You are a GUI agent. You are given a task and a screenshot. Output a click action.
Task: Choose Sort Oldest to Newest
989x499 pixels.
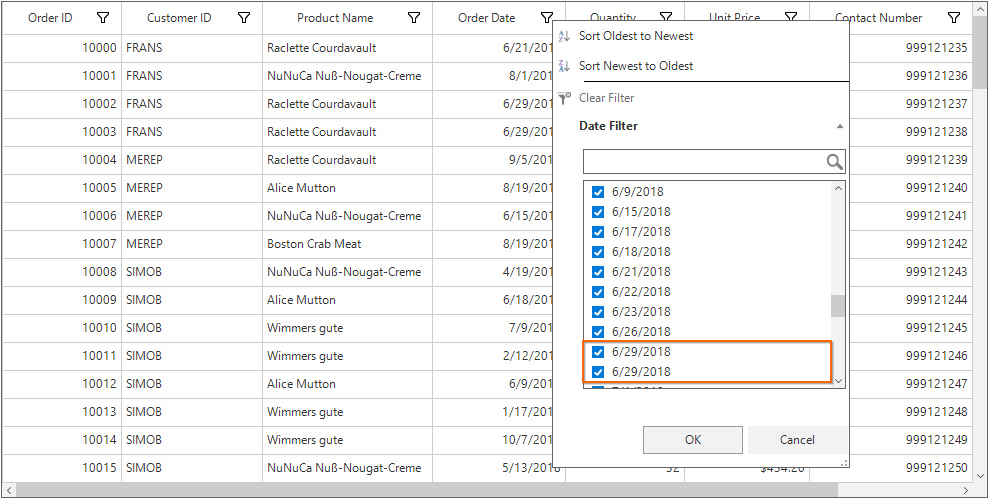click(x=636, y=36)
